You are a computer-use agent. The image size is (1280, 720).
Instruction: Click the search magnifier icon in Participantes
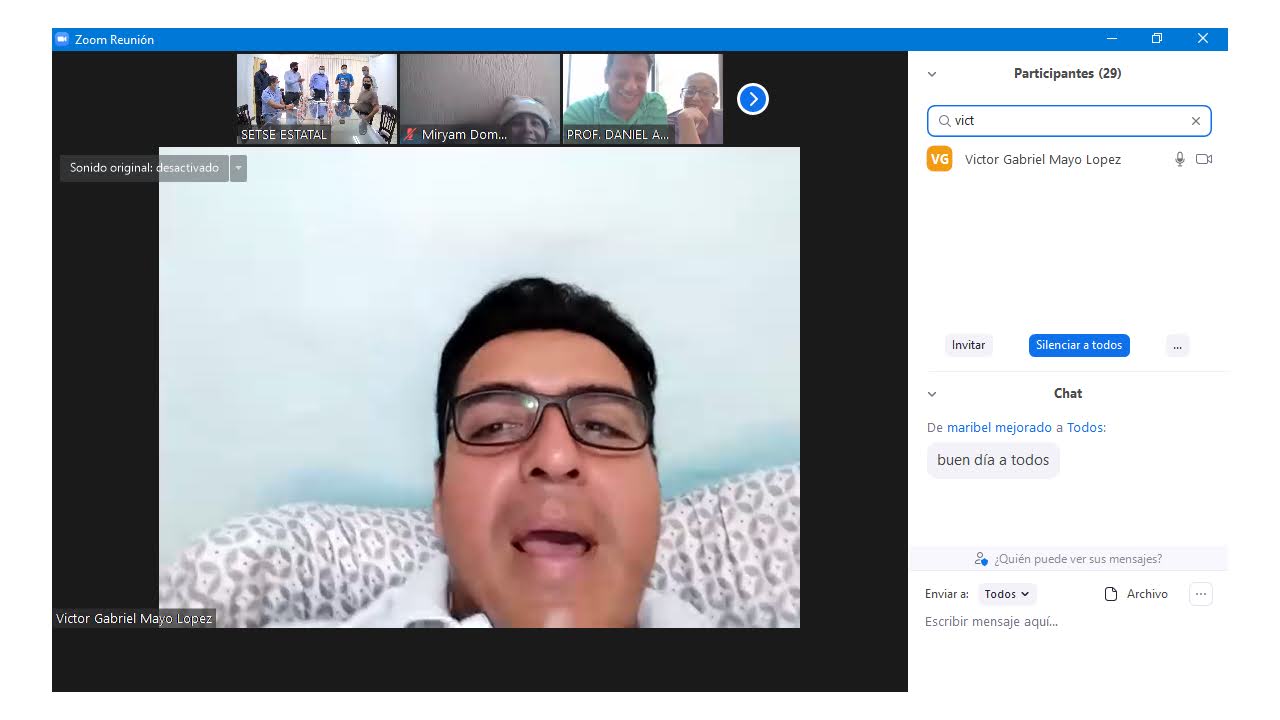tap(944, 121)
